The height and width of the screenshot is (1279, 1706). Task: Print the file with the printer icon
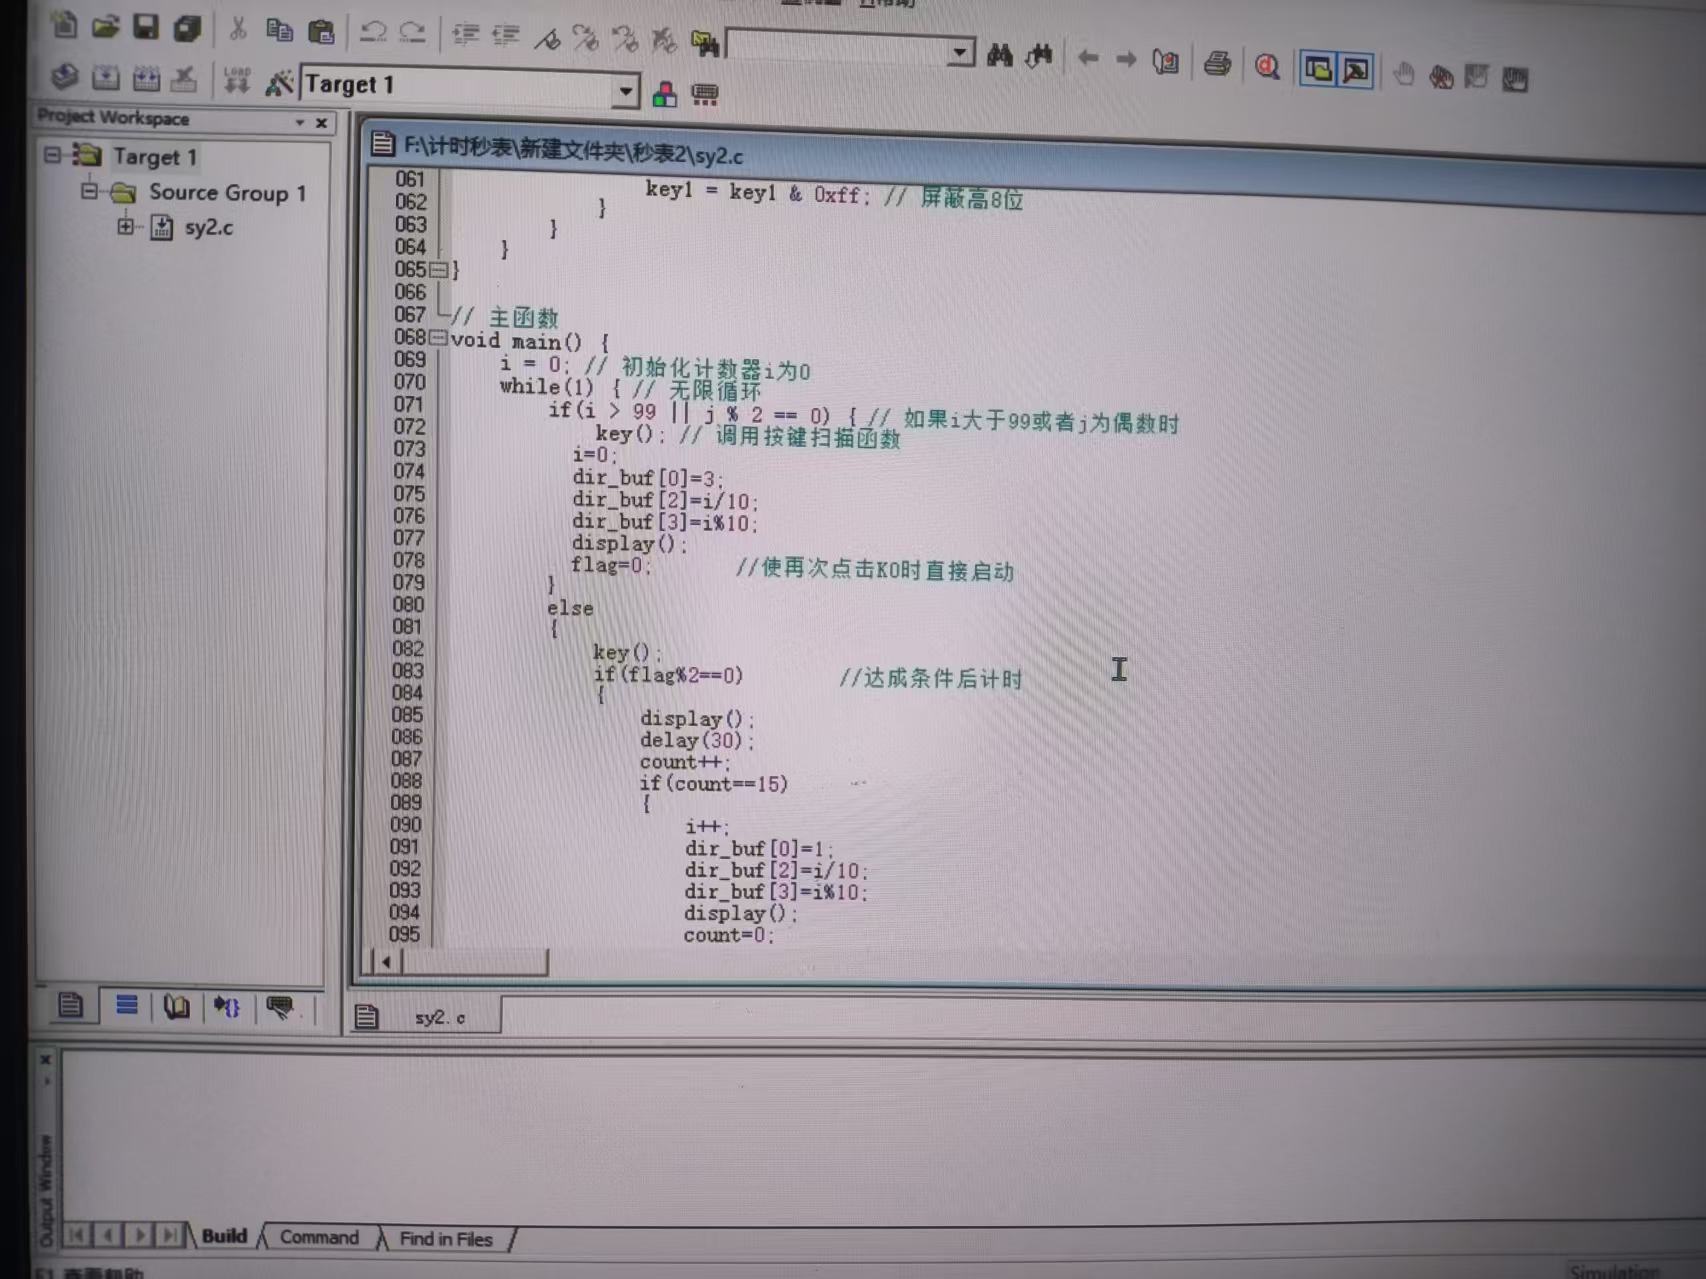(1217, 64)
